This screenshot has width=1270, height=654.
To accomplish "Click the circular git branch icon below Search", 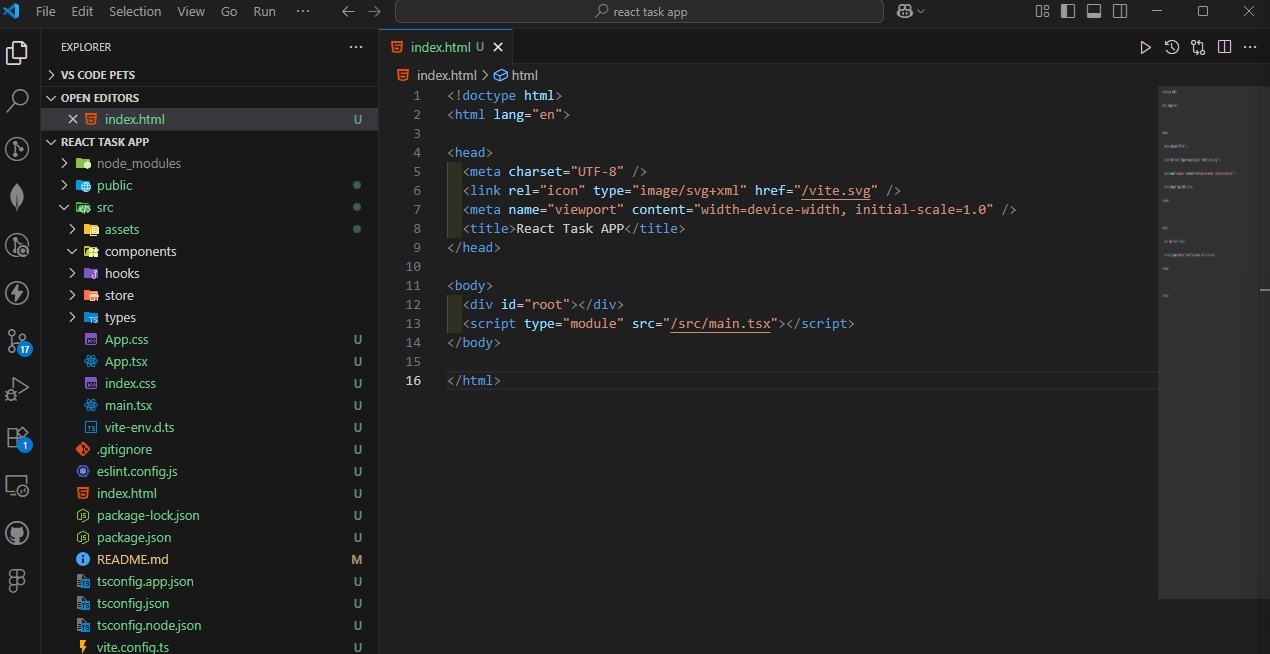I will coord(17,149).
